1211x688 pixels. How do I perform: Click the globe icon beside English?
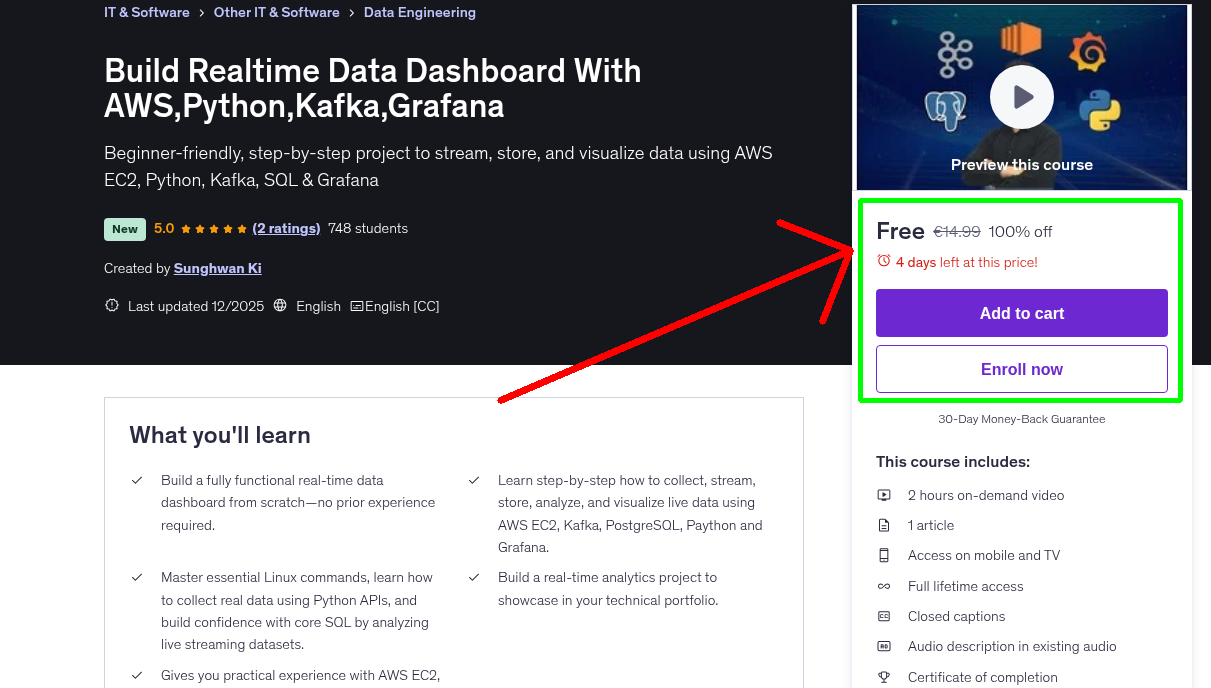tap(279, 306)
